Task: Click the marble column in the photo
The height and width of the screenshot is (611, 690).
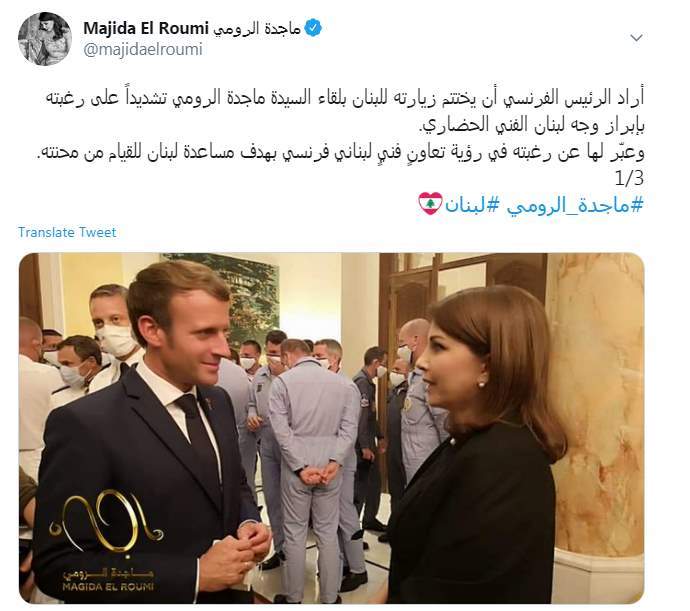Action: [596, 405]
